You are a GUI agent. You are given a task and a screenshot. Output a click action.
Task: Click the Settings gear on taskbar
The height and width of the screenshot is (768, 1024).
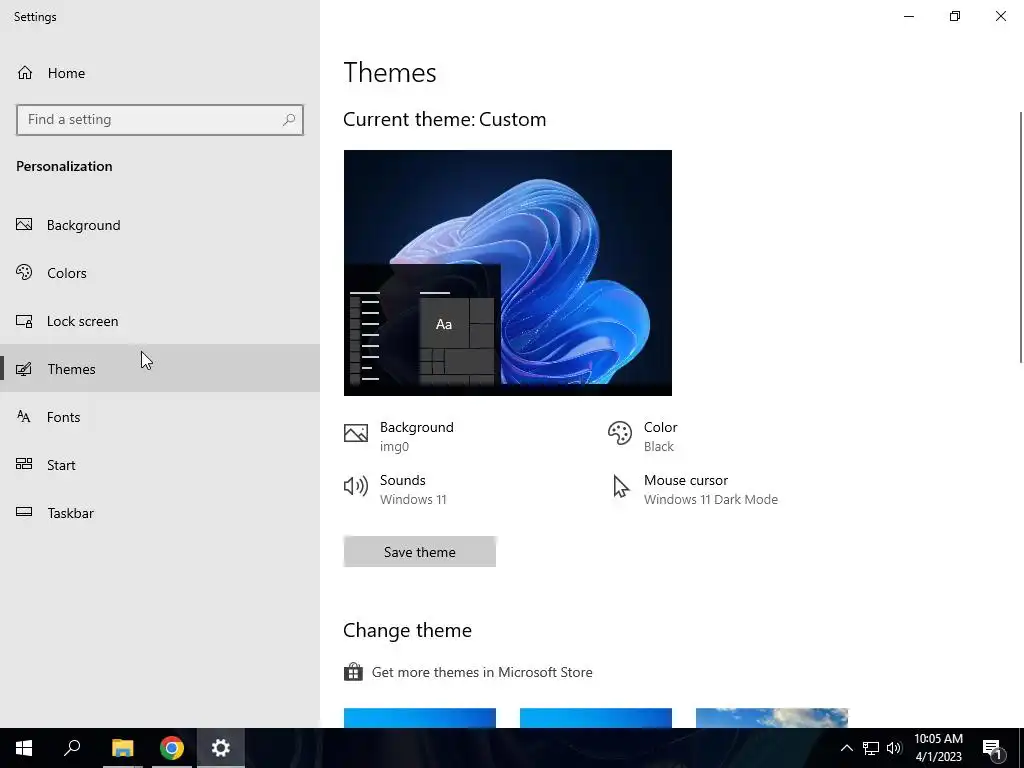coord(221,748)
